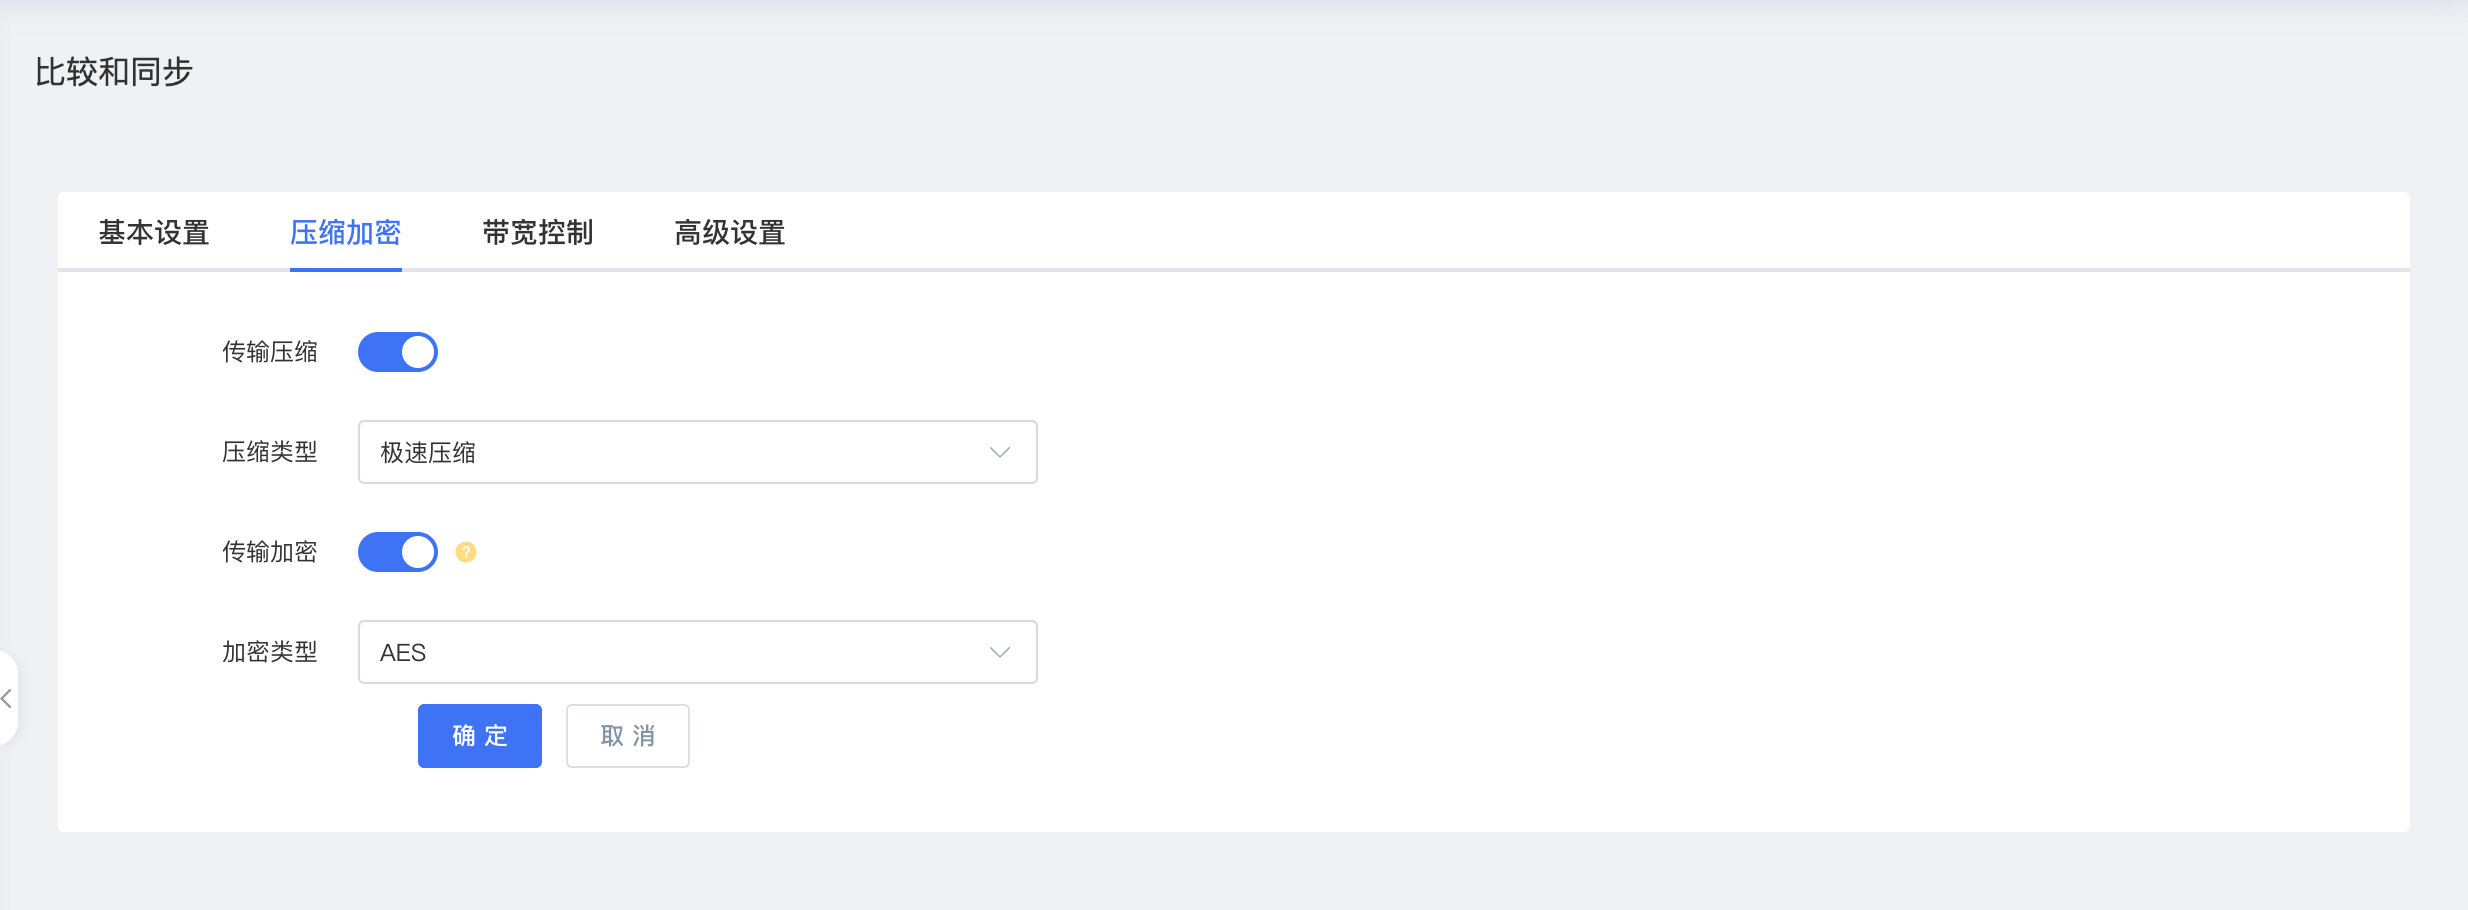The image size is (2468, 910).
Task: Click the yellow help icon beside 传输加密
Action: pos(466,552)
